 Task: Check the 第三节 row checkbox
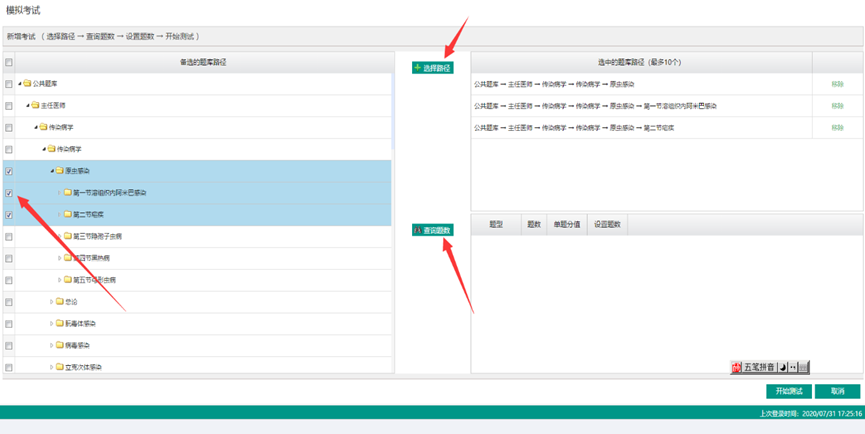[x=9, y=237]
